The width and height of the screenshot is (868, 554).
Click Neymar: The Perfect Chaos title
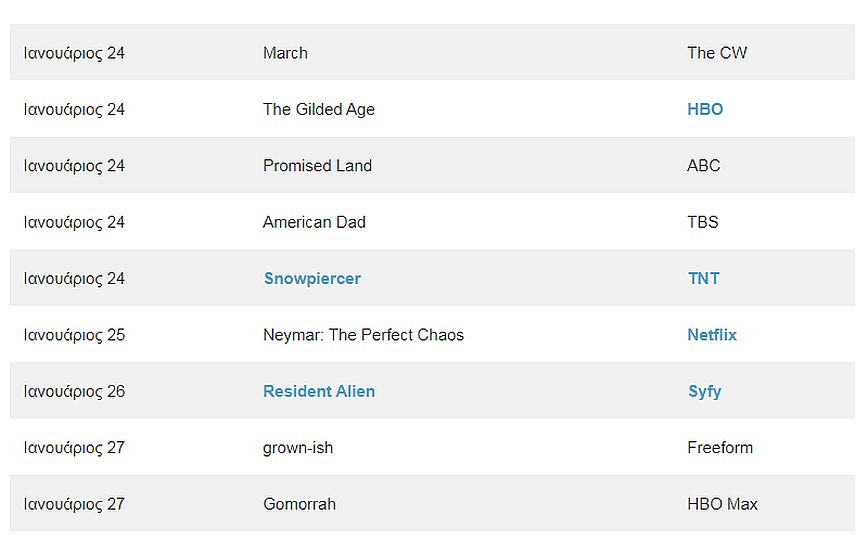[363, 335]
